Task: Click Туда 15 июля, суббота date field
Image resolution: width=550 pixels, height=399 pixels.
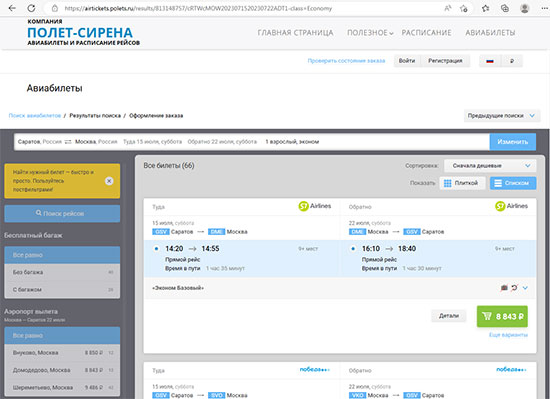Action: pos(153,142)
